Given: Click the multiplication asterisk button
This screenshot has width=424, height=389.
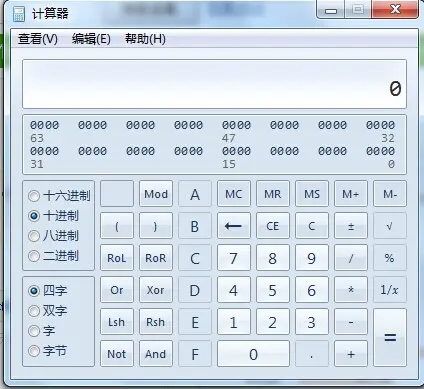Looking at the screenshot, I should 351,290.
